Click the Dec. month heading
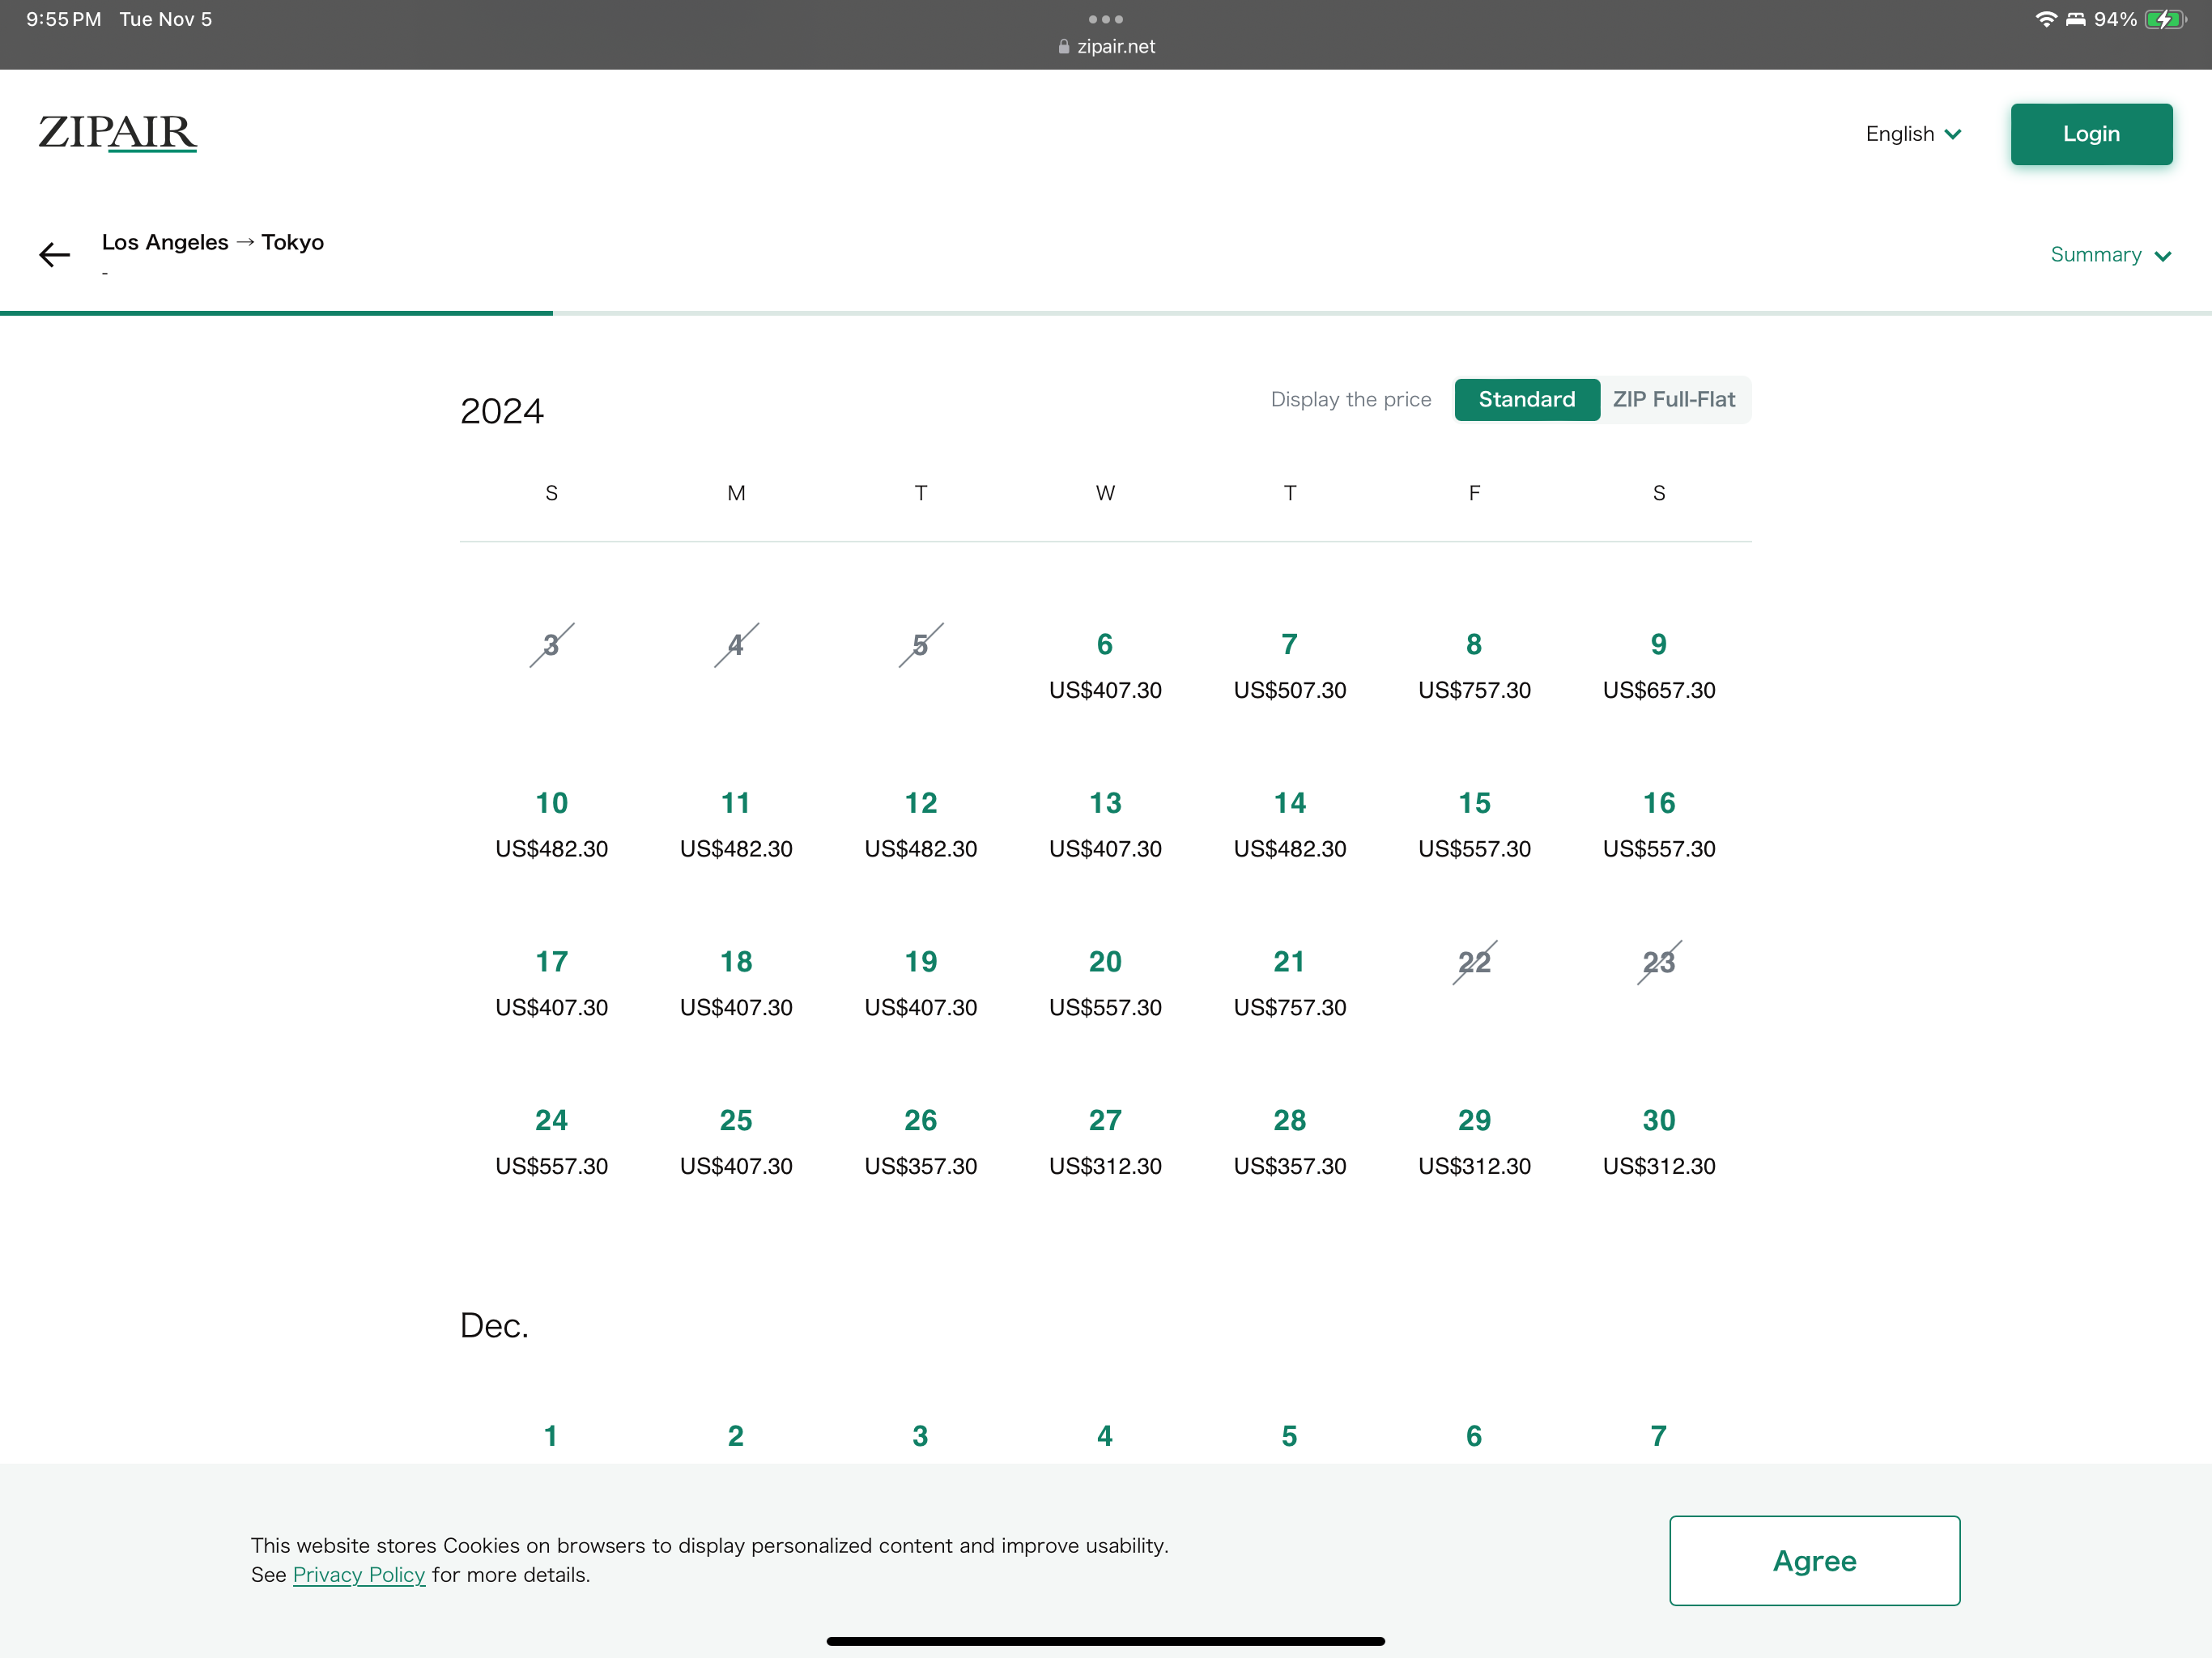2212x1658 pixels. [x=494, y=1325]
